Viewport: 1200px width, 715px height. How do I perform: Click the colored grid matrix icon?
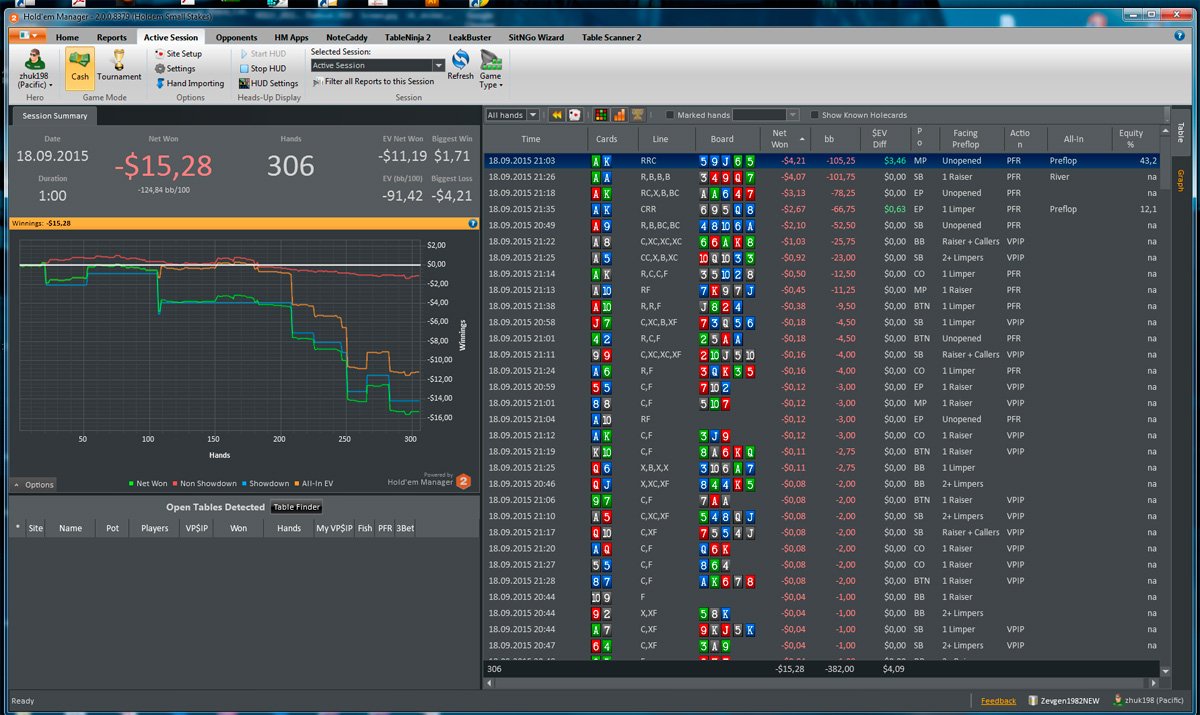coord(602,115)
